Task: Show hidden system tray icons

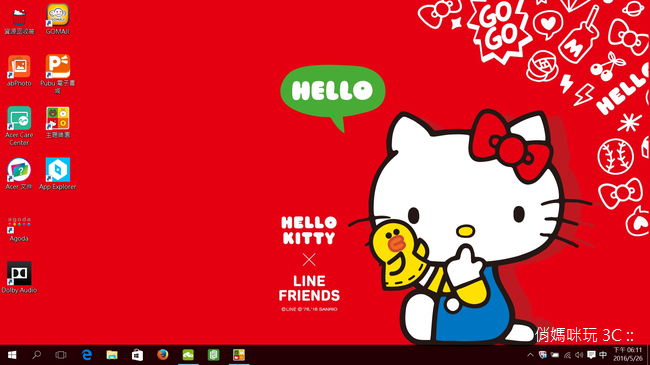Action: point(530,355)
